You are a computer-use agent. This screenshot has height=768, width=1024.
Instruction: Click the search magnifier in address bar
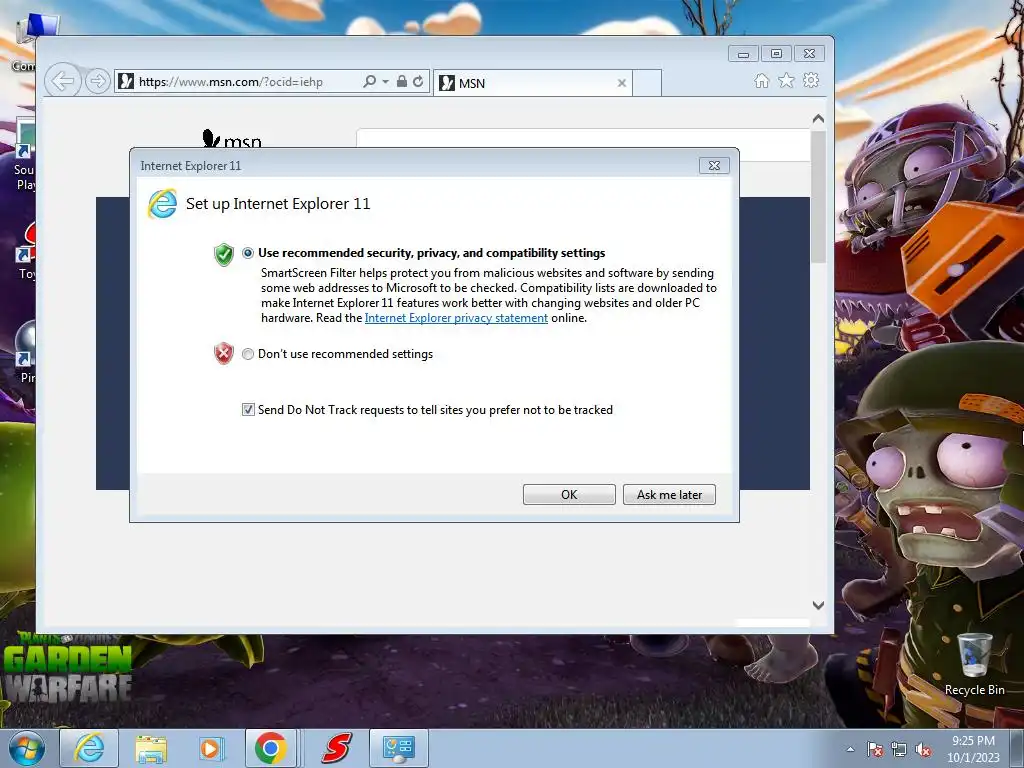[369, 82]
